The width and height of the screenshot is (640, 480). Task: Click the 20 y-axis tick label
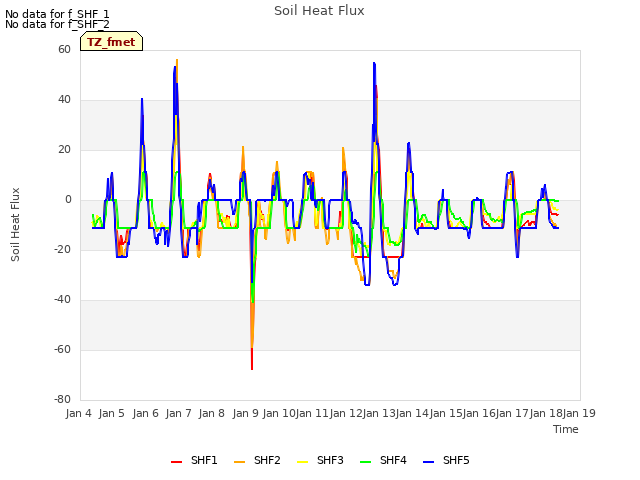[x=64, y=150]
